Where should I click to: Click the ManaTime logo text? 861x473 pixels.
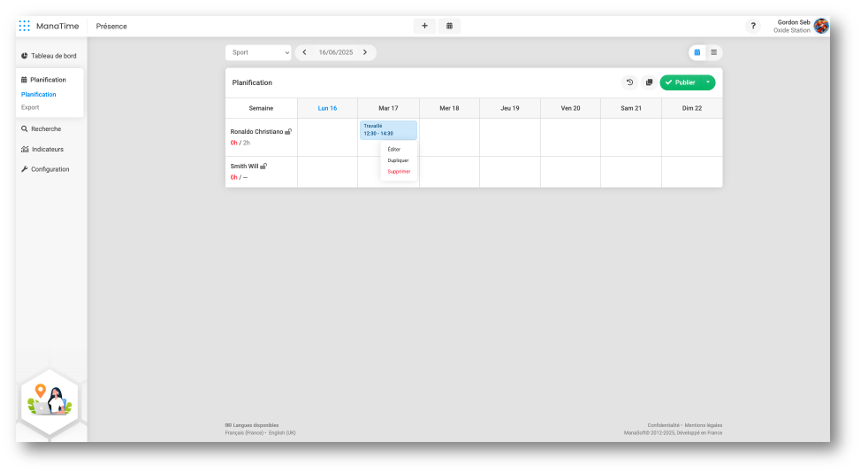click(x=58, y=26)
